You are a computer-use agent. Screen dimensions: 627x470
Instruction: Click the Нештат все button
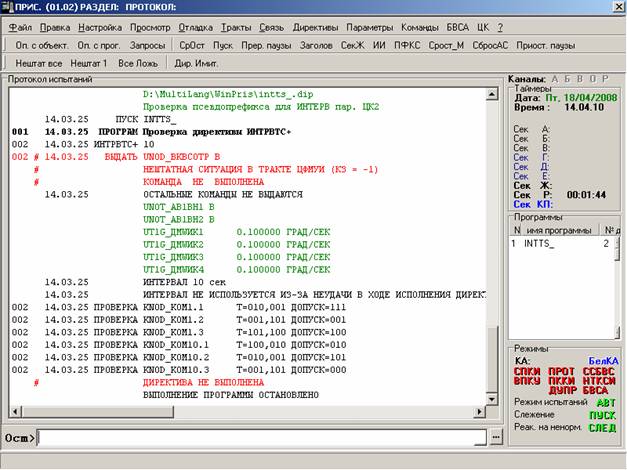[39, 63]
